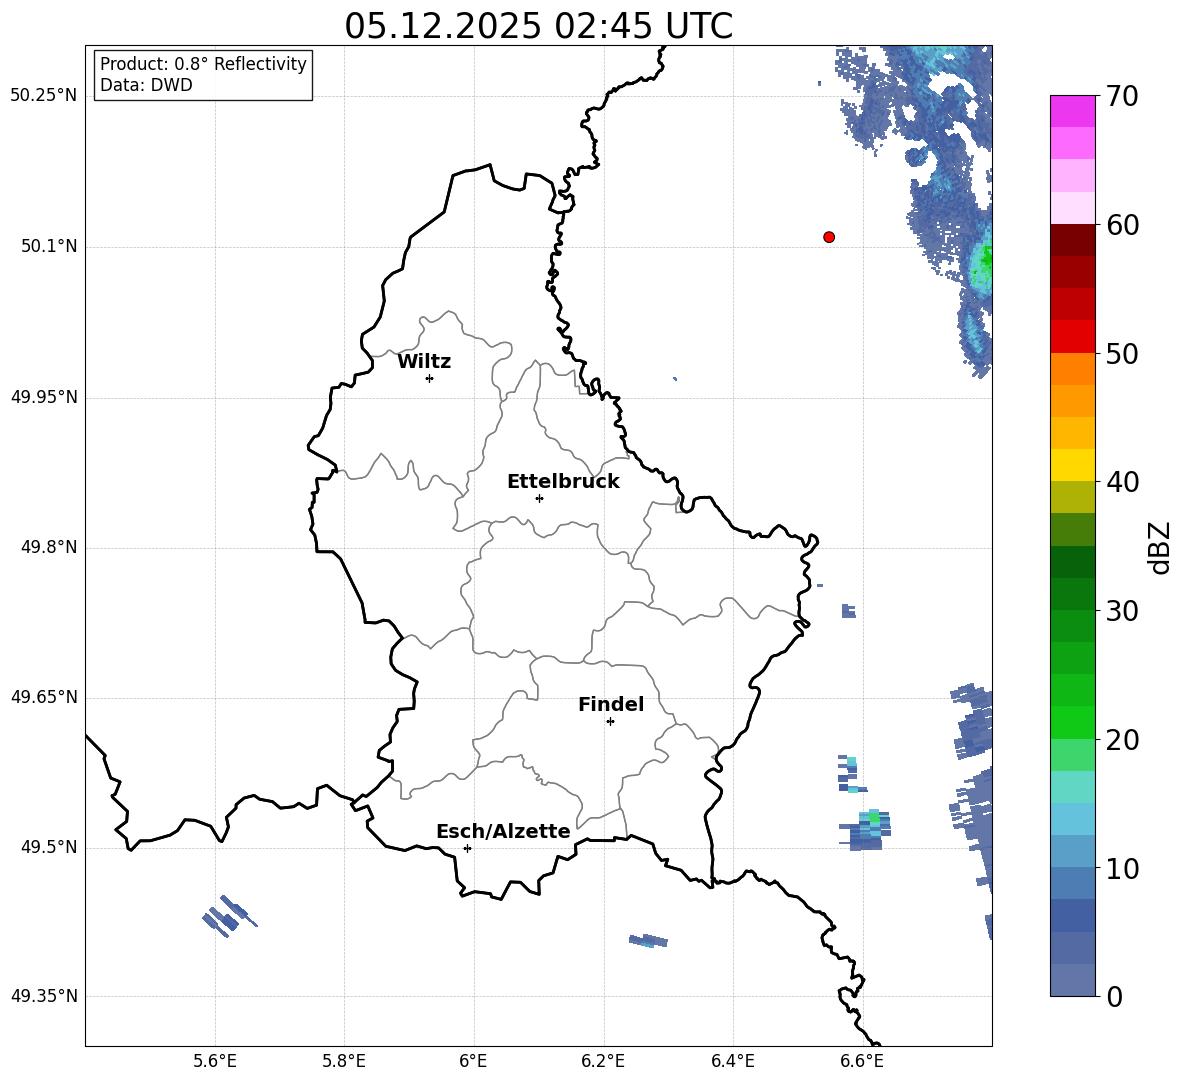
Task: Click the colorbar value 40
Action: coord(1122,482)
